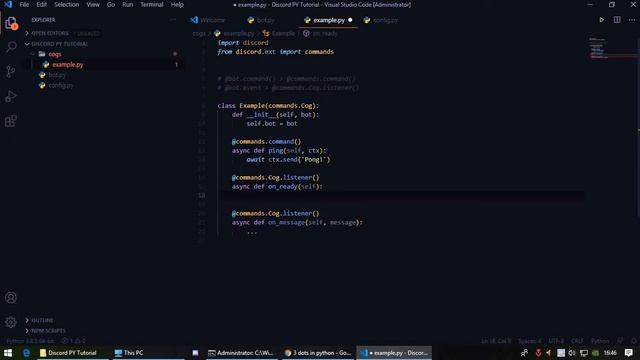Open the Run and Debug view
Screen dimensions: 640x360
pos(11,96)
